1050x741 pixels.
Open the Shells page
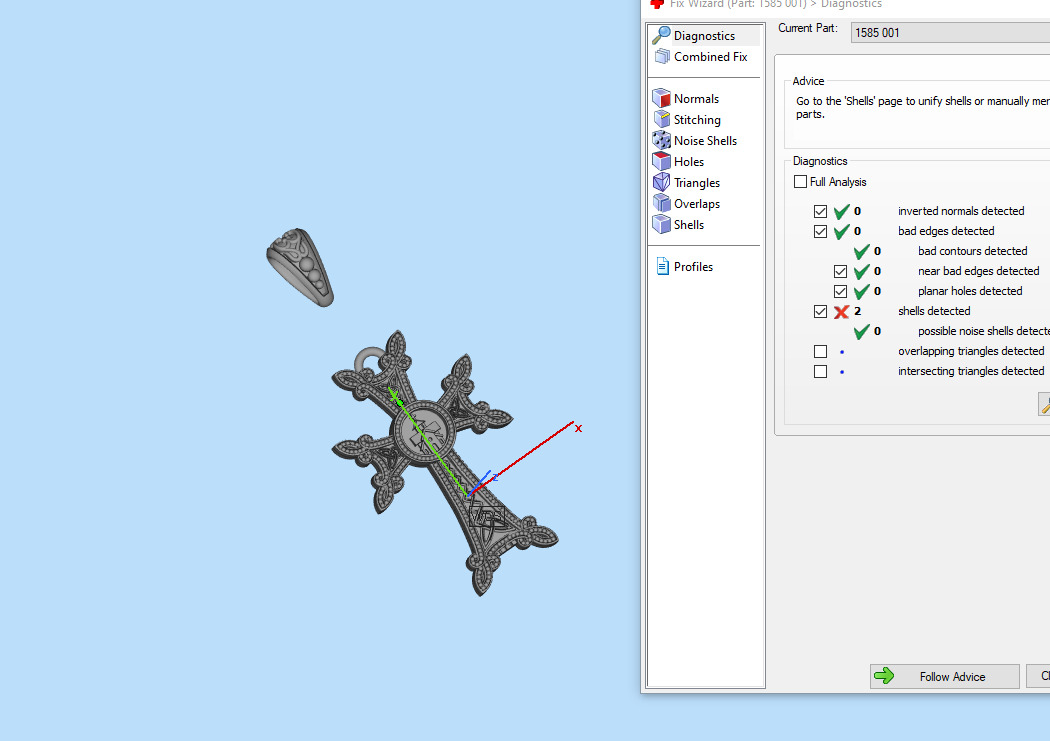[x=688, y=224]
